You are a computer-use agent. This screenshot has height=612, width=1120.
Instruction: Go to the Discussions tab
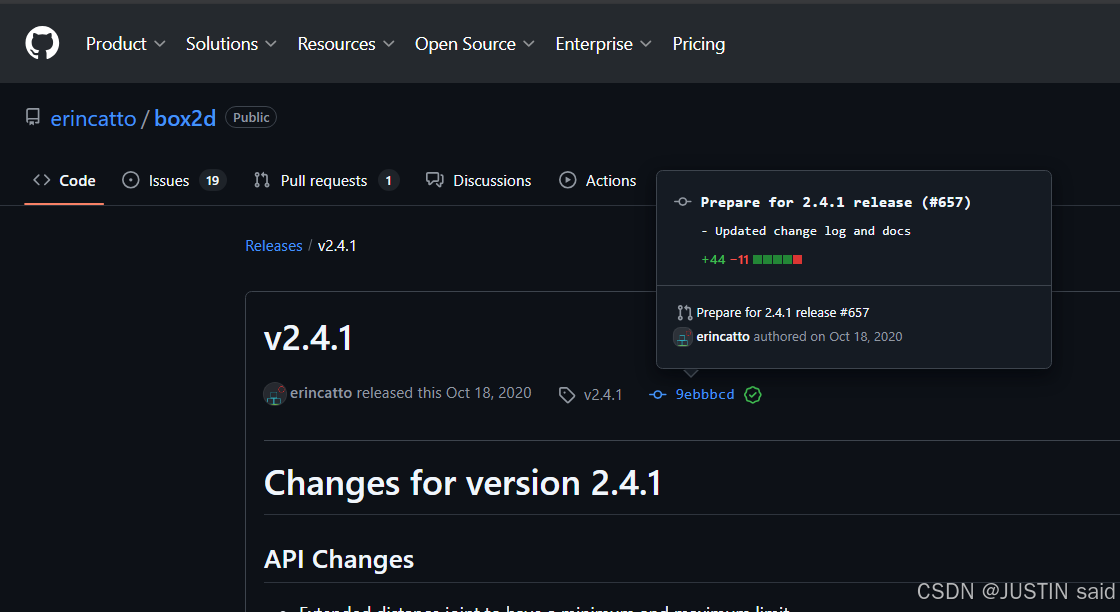click(x=479, y=181)
